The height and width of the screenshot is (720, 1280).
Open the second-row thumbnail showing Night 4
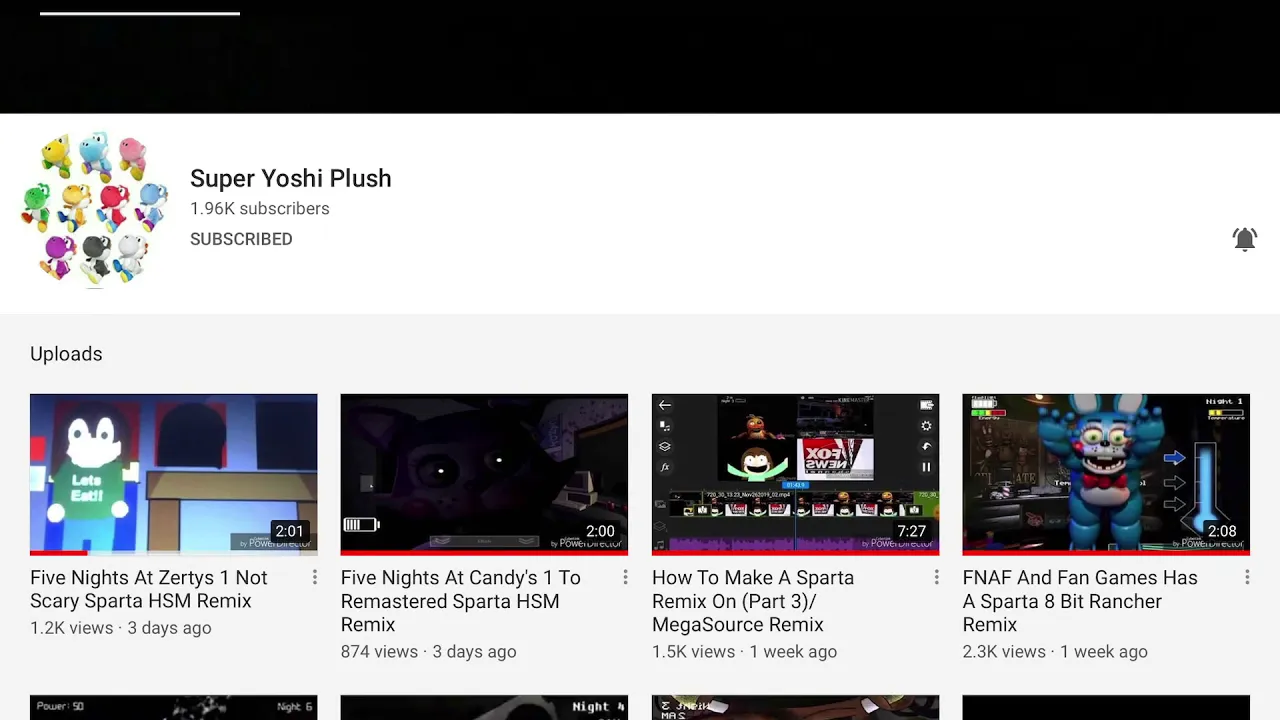point(484,707)
